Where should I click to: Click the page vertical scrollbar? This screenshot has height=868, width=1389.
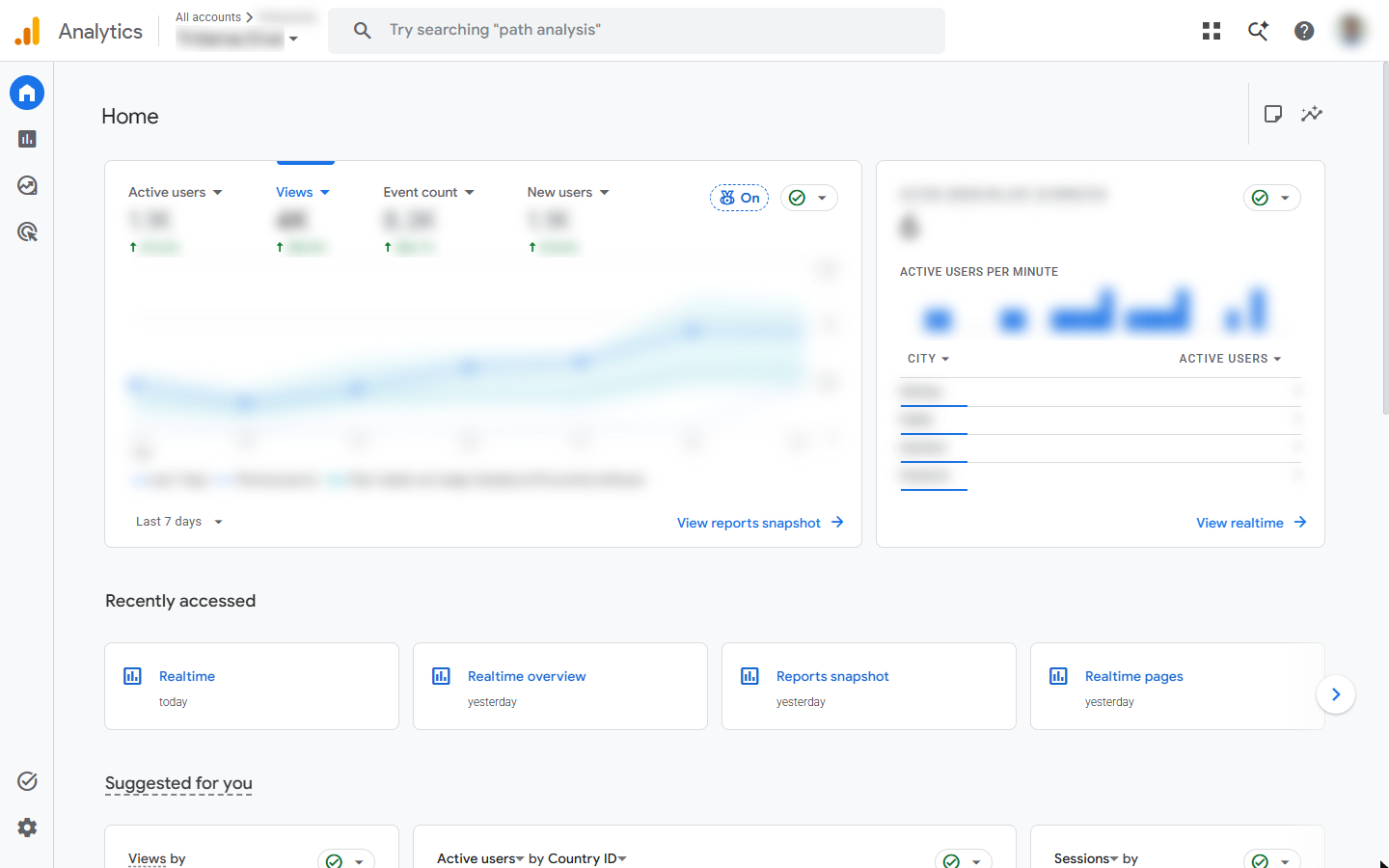pos(1384,239)
